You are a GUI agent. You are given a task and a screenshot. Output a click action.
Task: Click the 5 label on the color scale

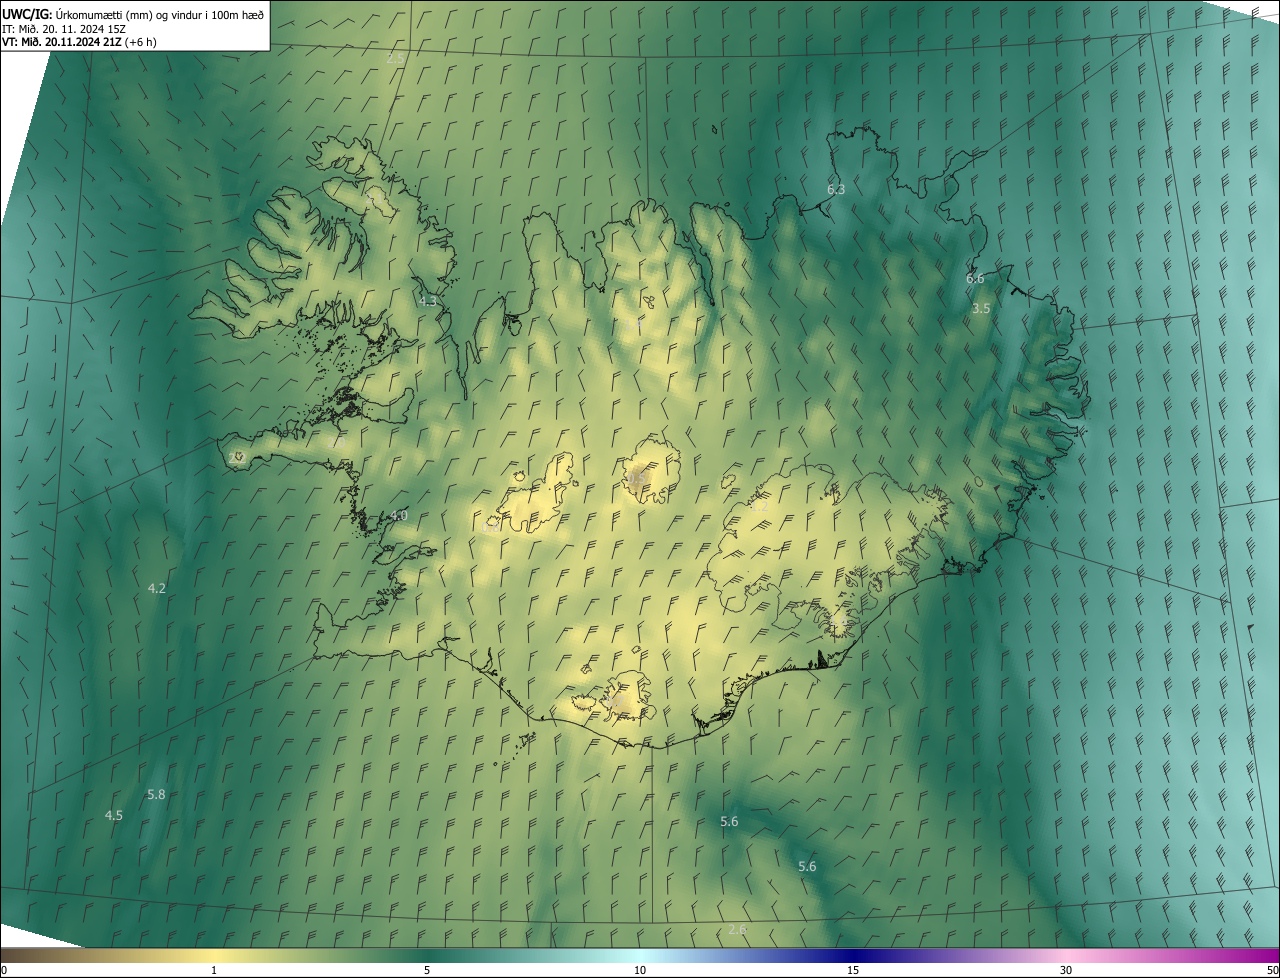tap(427, 971)
